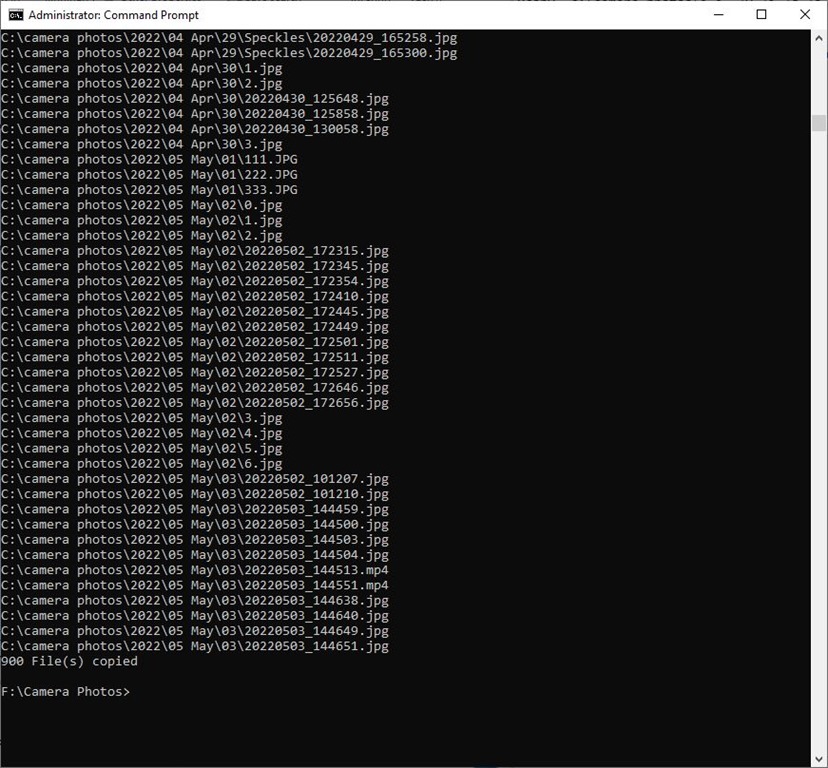
Task: Click the 20220503_144551.mp4 file path line
Action: point(195,585)
